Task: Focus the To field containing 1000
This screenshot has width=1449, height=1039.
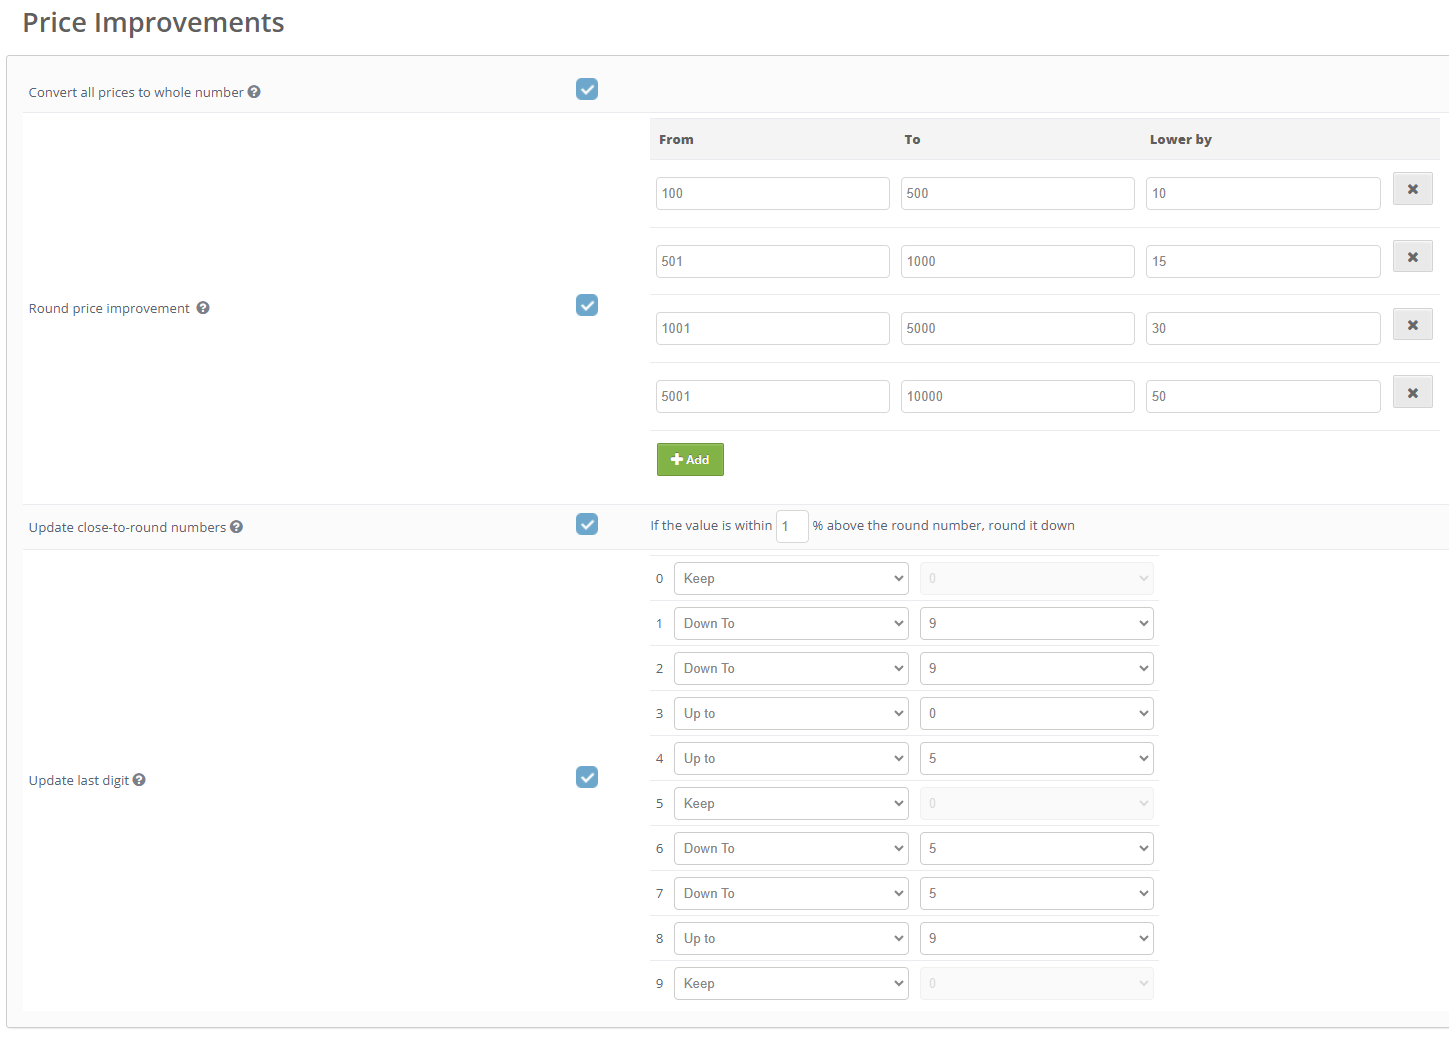Action: 1017,261
